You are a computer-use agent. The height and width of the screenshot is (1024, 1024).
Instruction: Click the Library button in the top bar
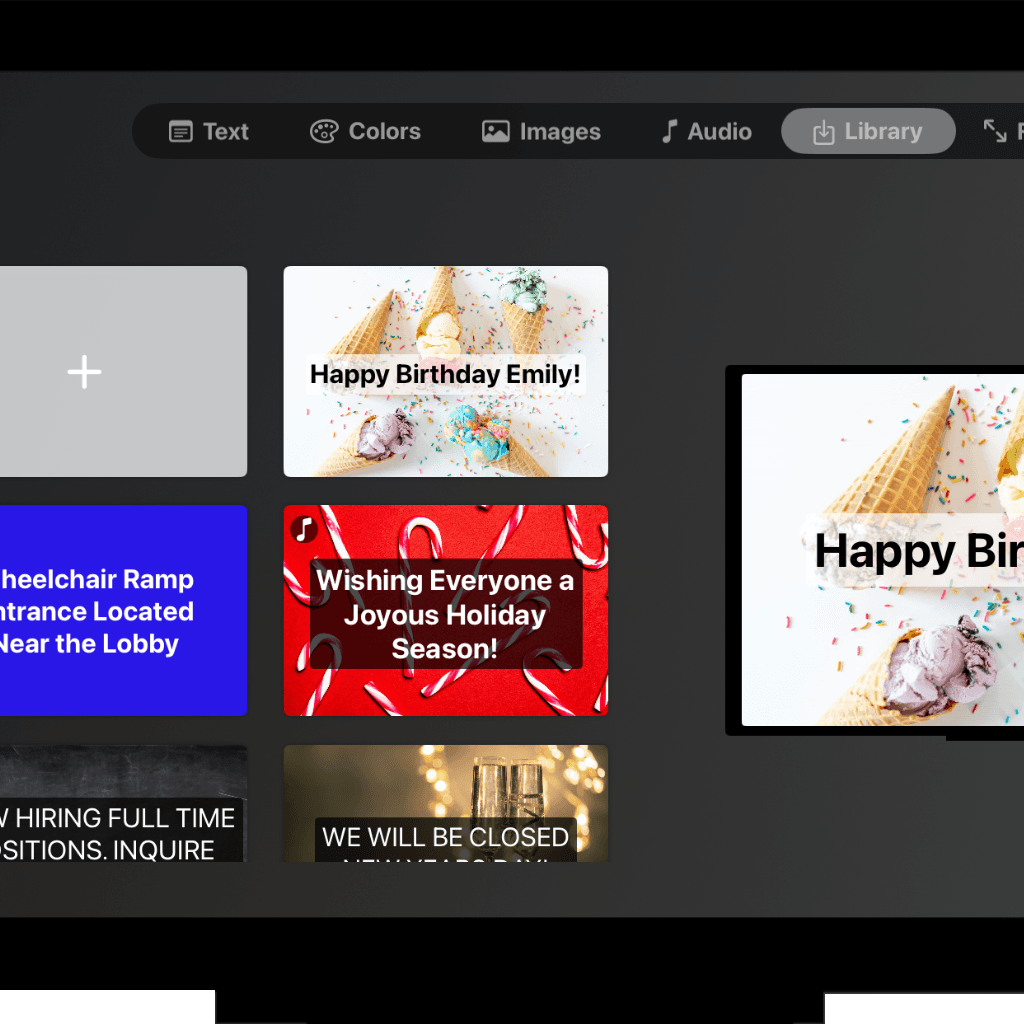coord(867,131)
